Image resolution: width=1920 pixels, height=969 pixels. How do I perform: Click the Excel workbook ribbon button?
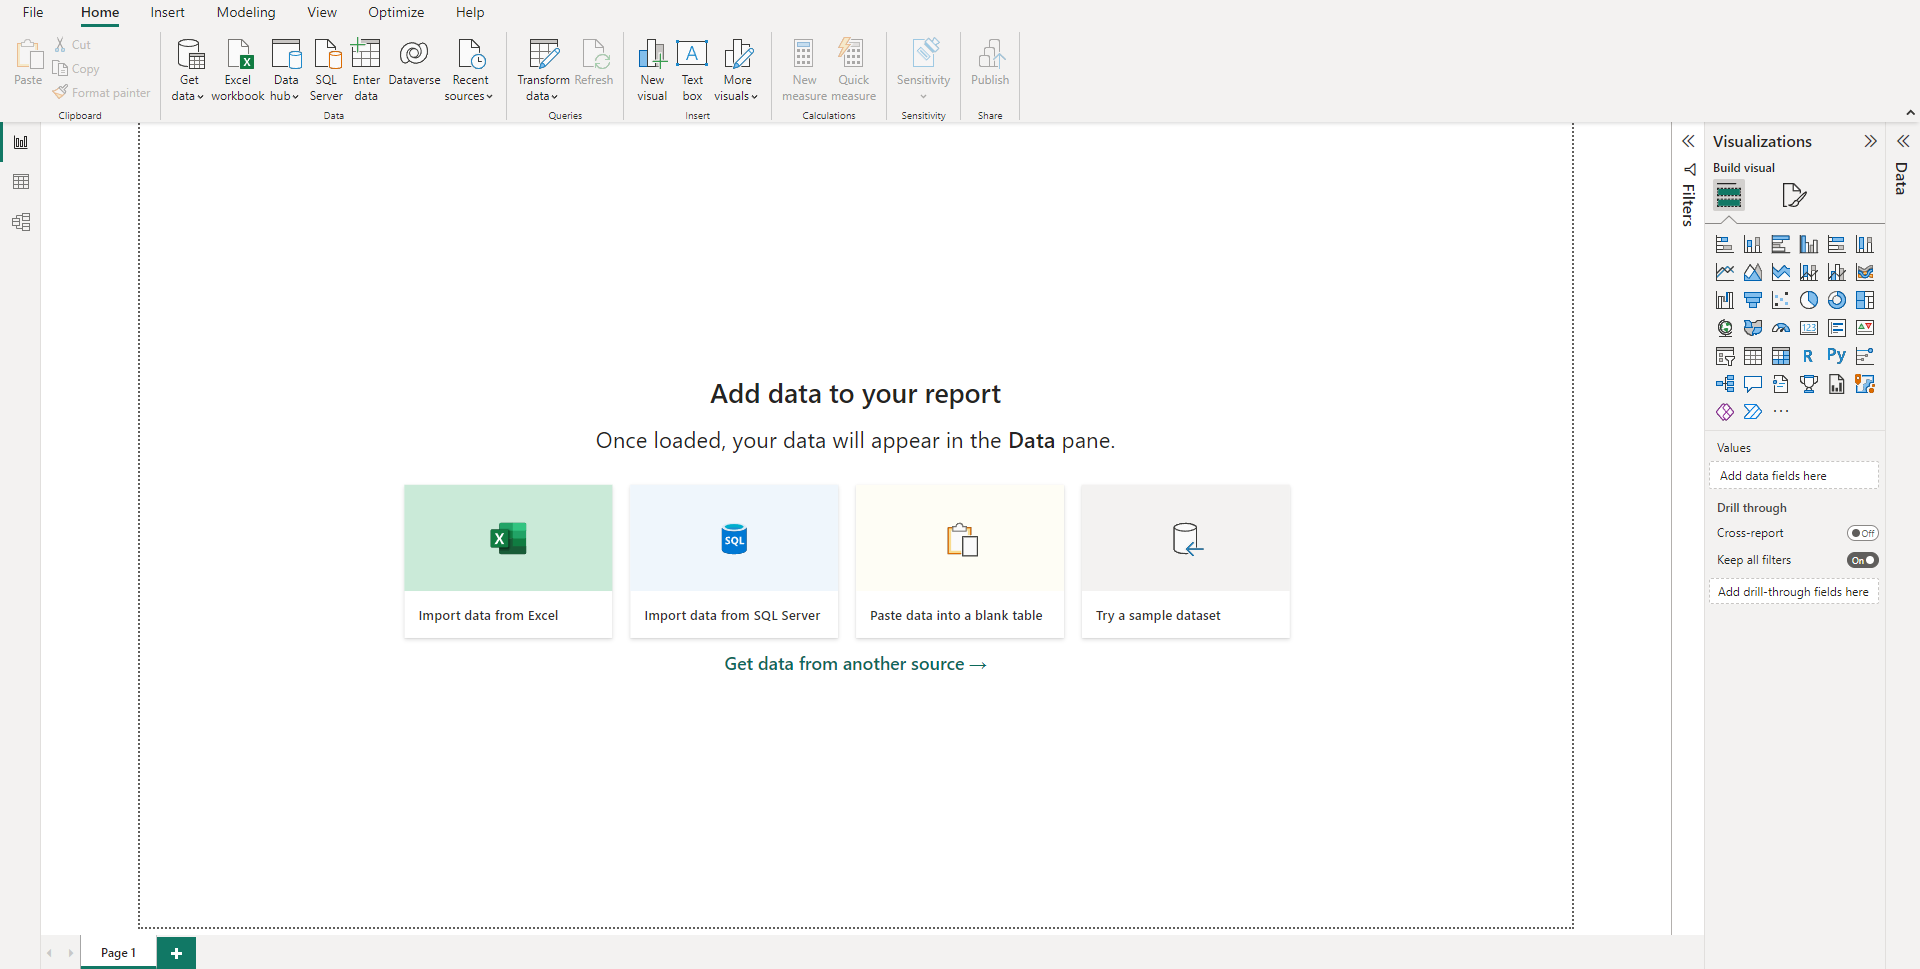point(238,70)
